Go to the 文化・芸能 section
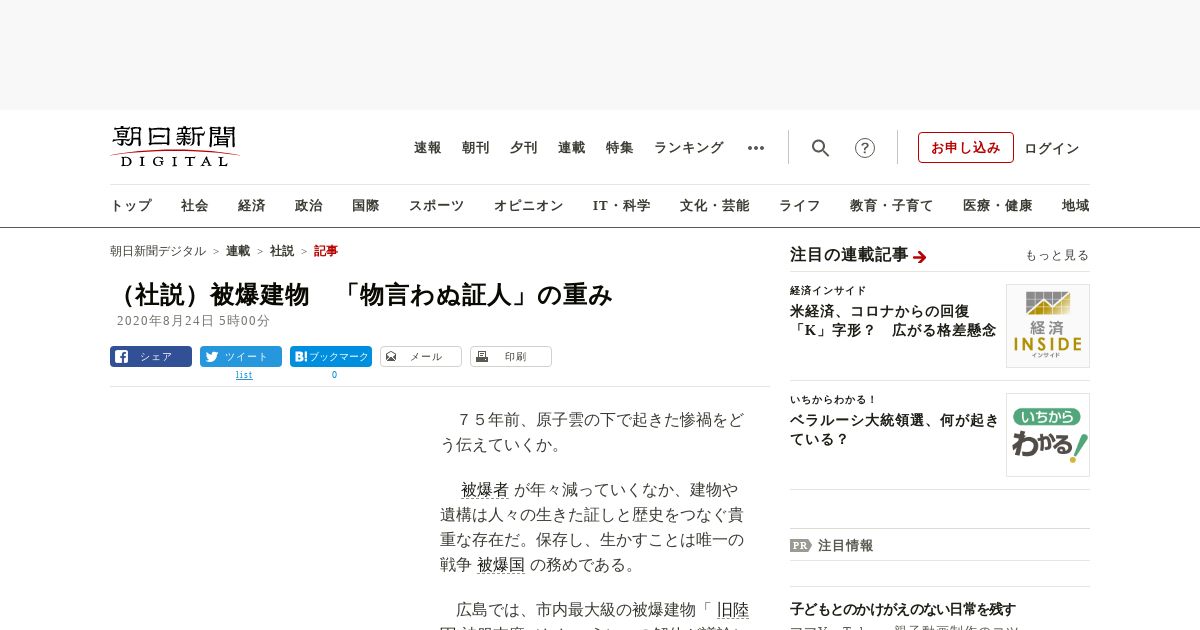 pos(715,206)
